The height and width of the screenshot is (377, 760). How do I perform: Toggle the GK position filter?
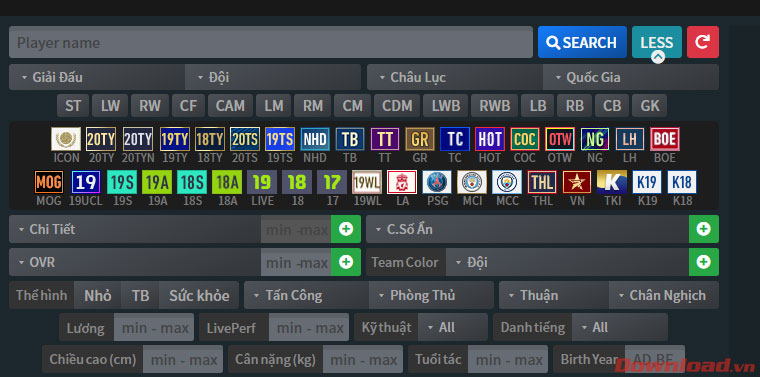[650, 106]
